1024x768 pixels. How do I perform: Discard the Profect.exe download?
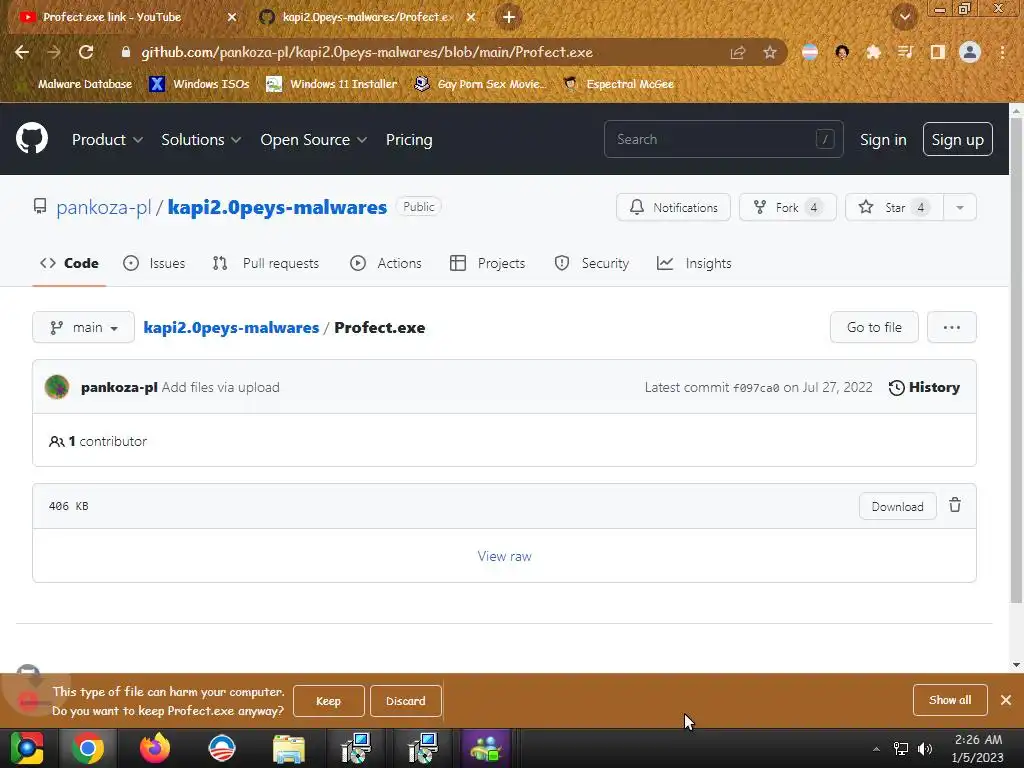(x=406, y=701)
